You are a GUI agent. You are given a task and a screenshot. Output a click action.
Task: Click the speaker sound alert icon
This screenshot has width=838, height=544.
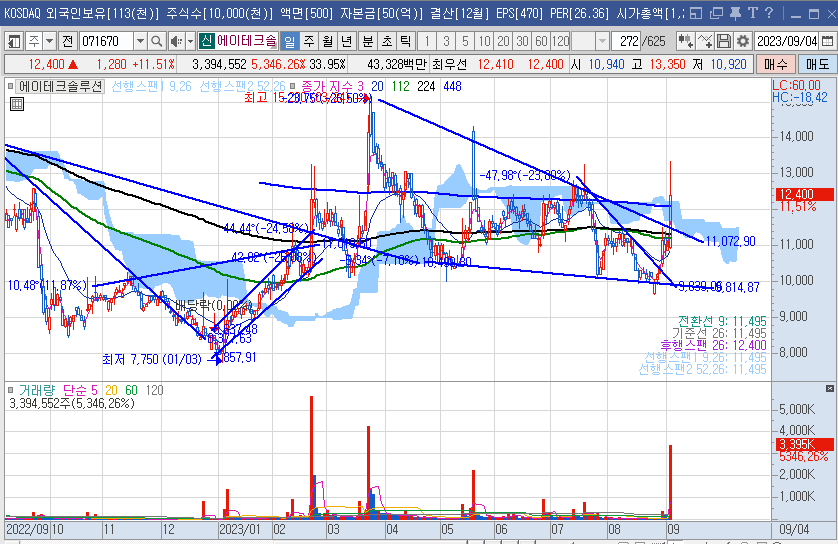pos(176,41)
